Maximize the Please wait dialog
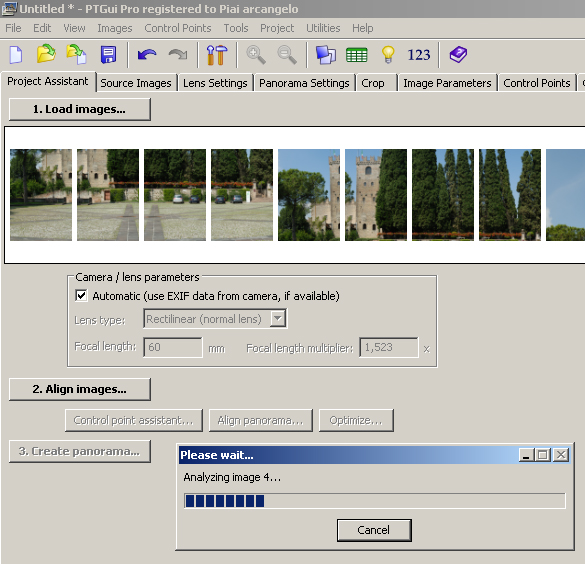The image size is (585, 564). coord(543,455)
